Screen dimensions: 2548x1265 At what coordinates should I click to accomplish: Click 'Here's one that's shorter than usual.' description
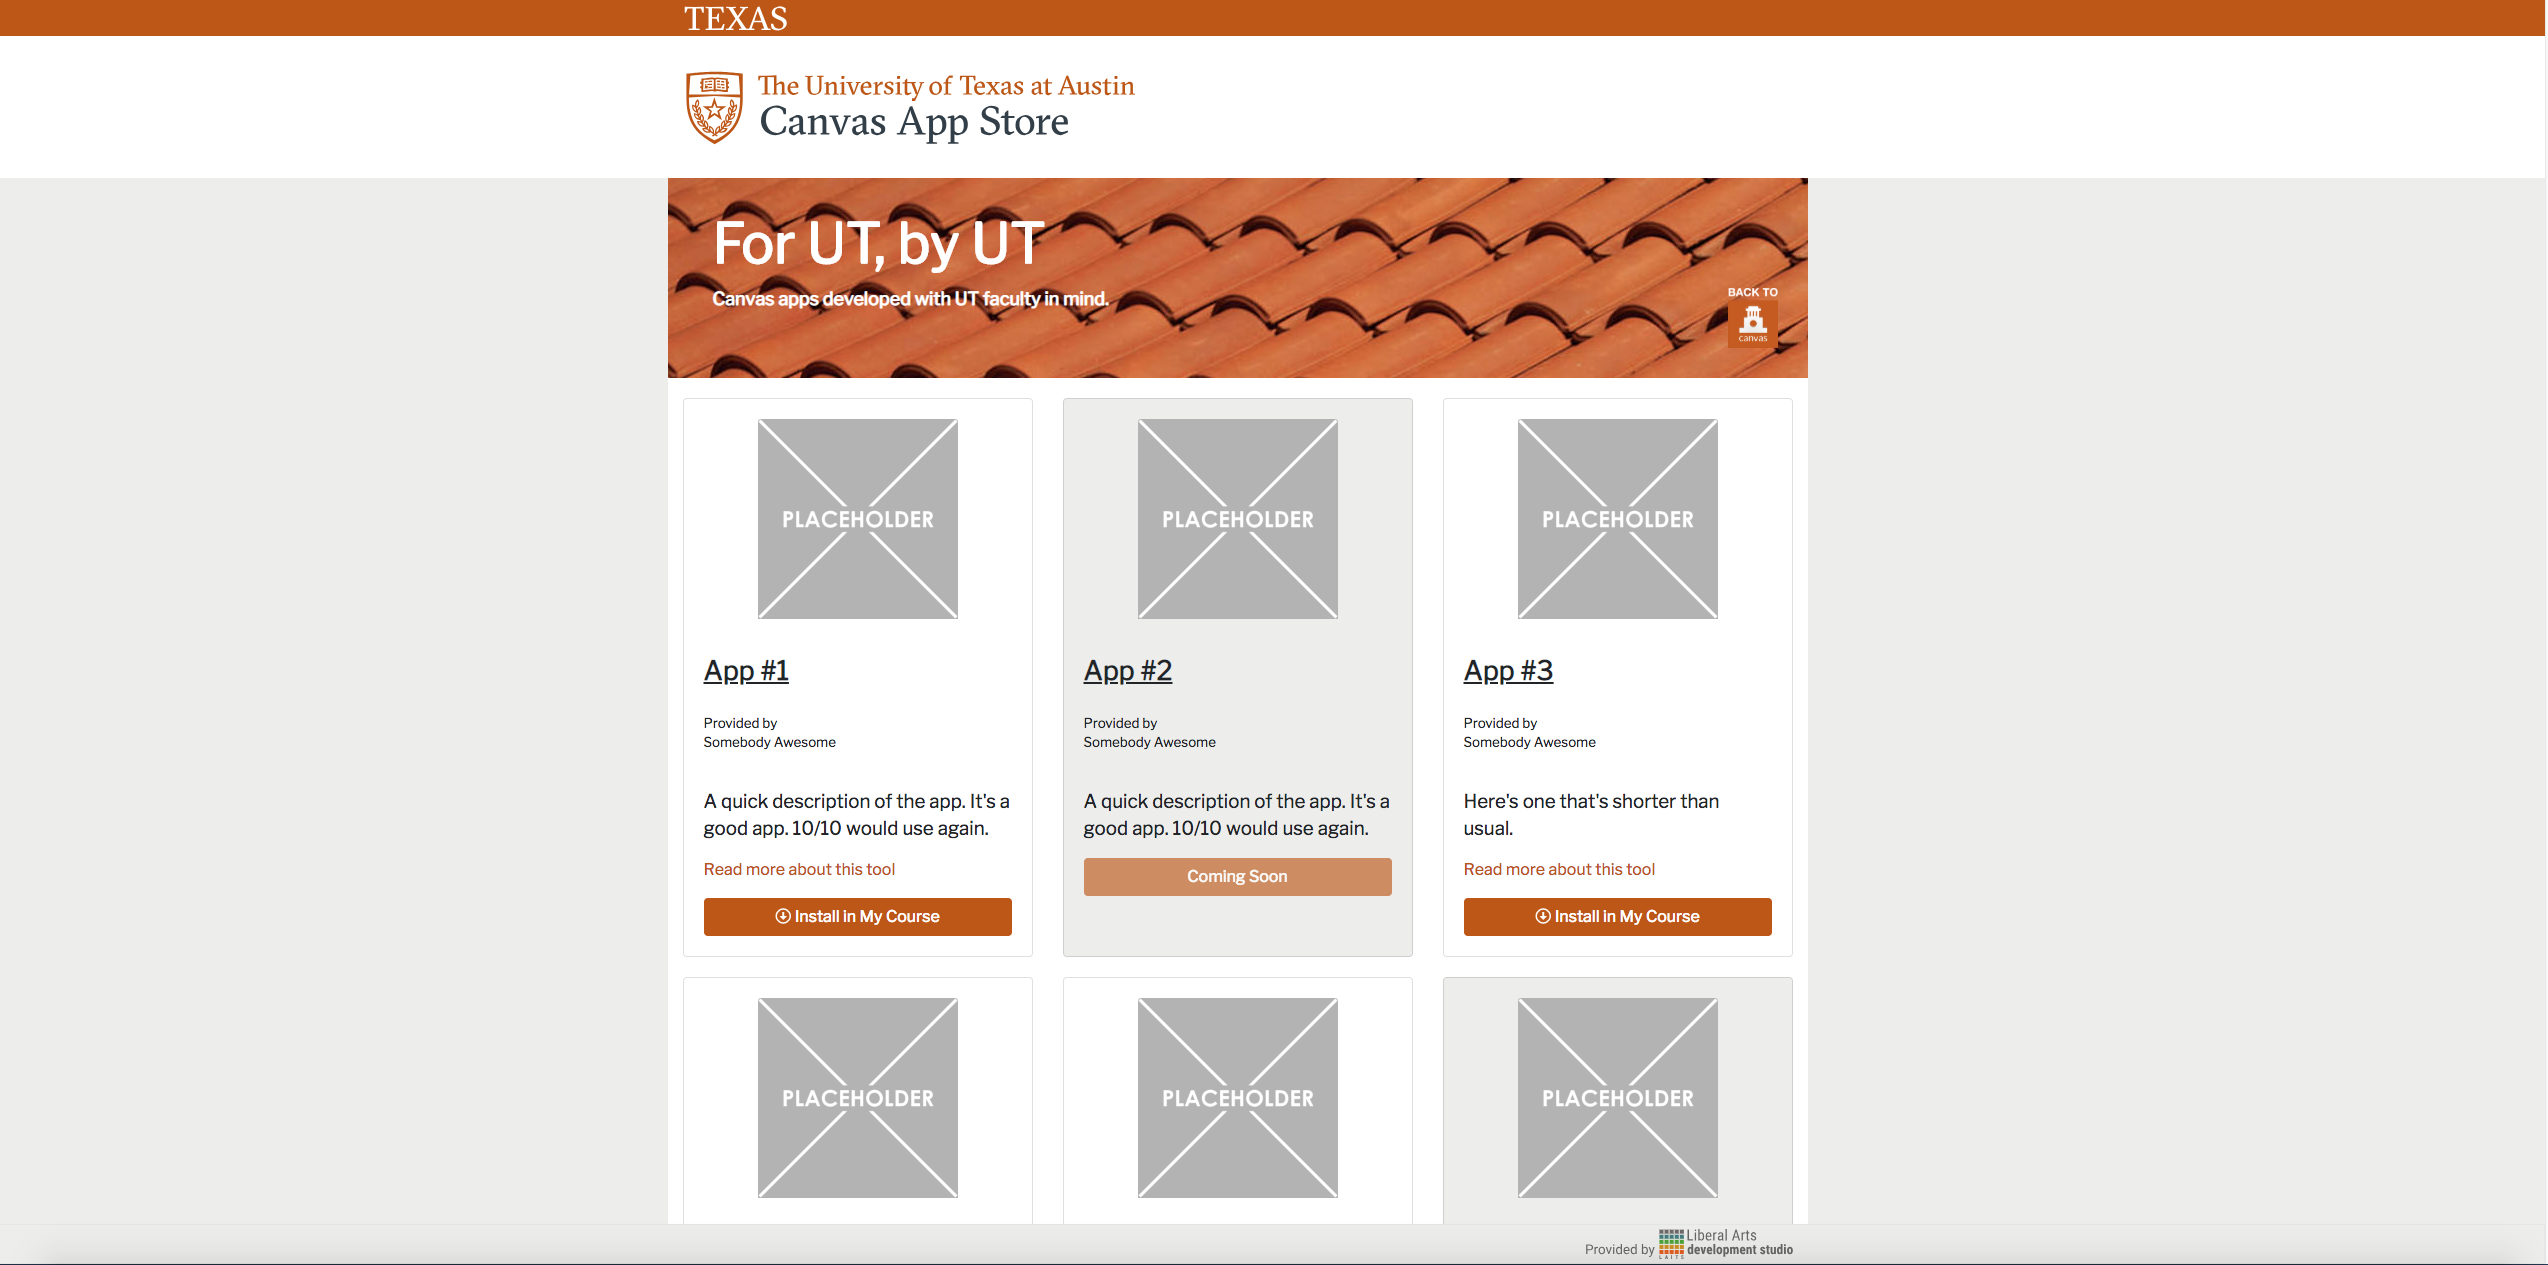click(1591, 815)
